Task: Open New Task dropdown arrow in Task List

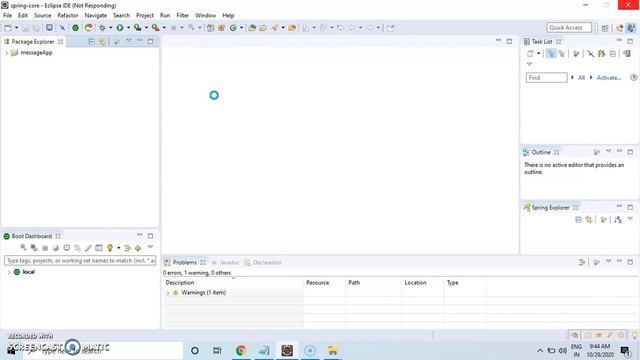Action: pos(538,53)
